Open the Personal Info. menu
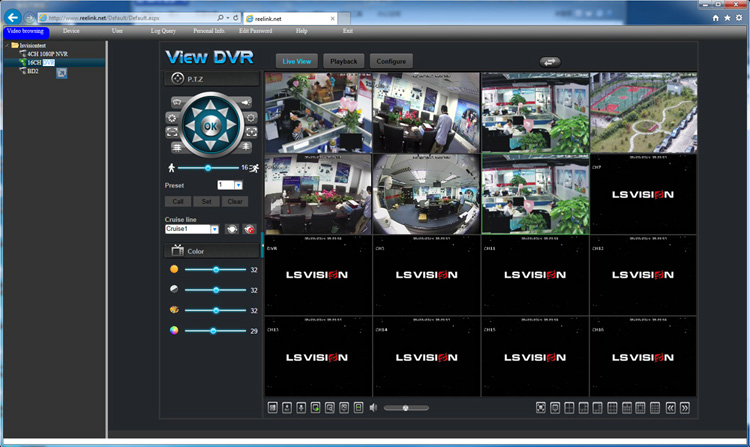This screenshot has width=750, height=447. click(x=209, y=31)
